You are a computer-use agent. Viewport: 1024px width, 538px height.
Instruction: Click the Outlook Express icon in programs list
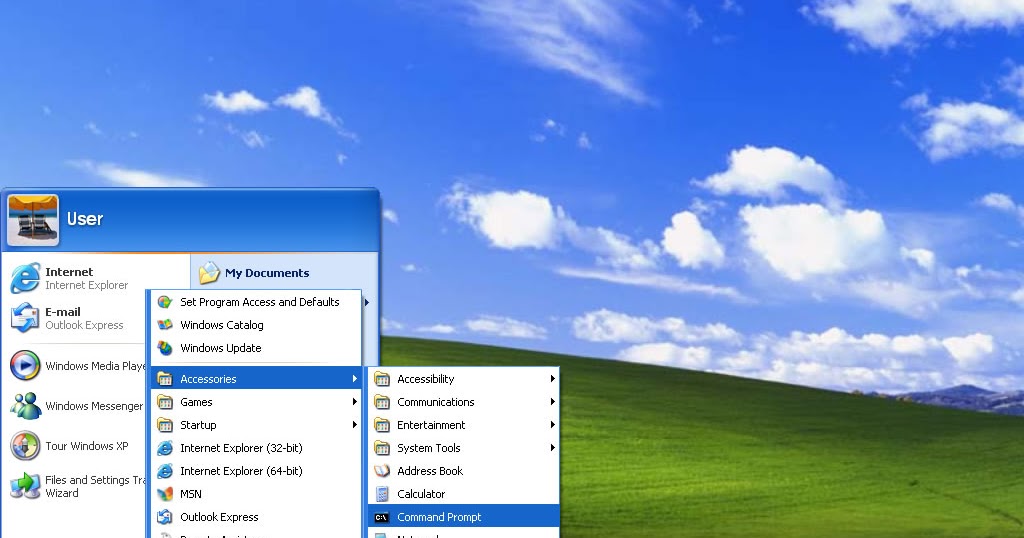165,517
